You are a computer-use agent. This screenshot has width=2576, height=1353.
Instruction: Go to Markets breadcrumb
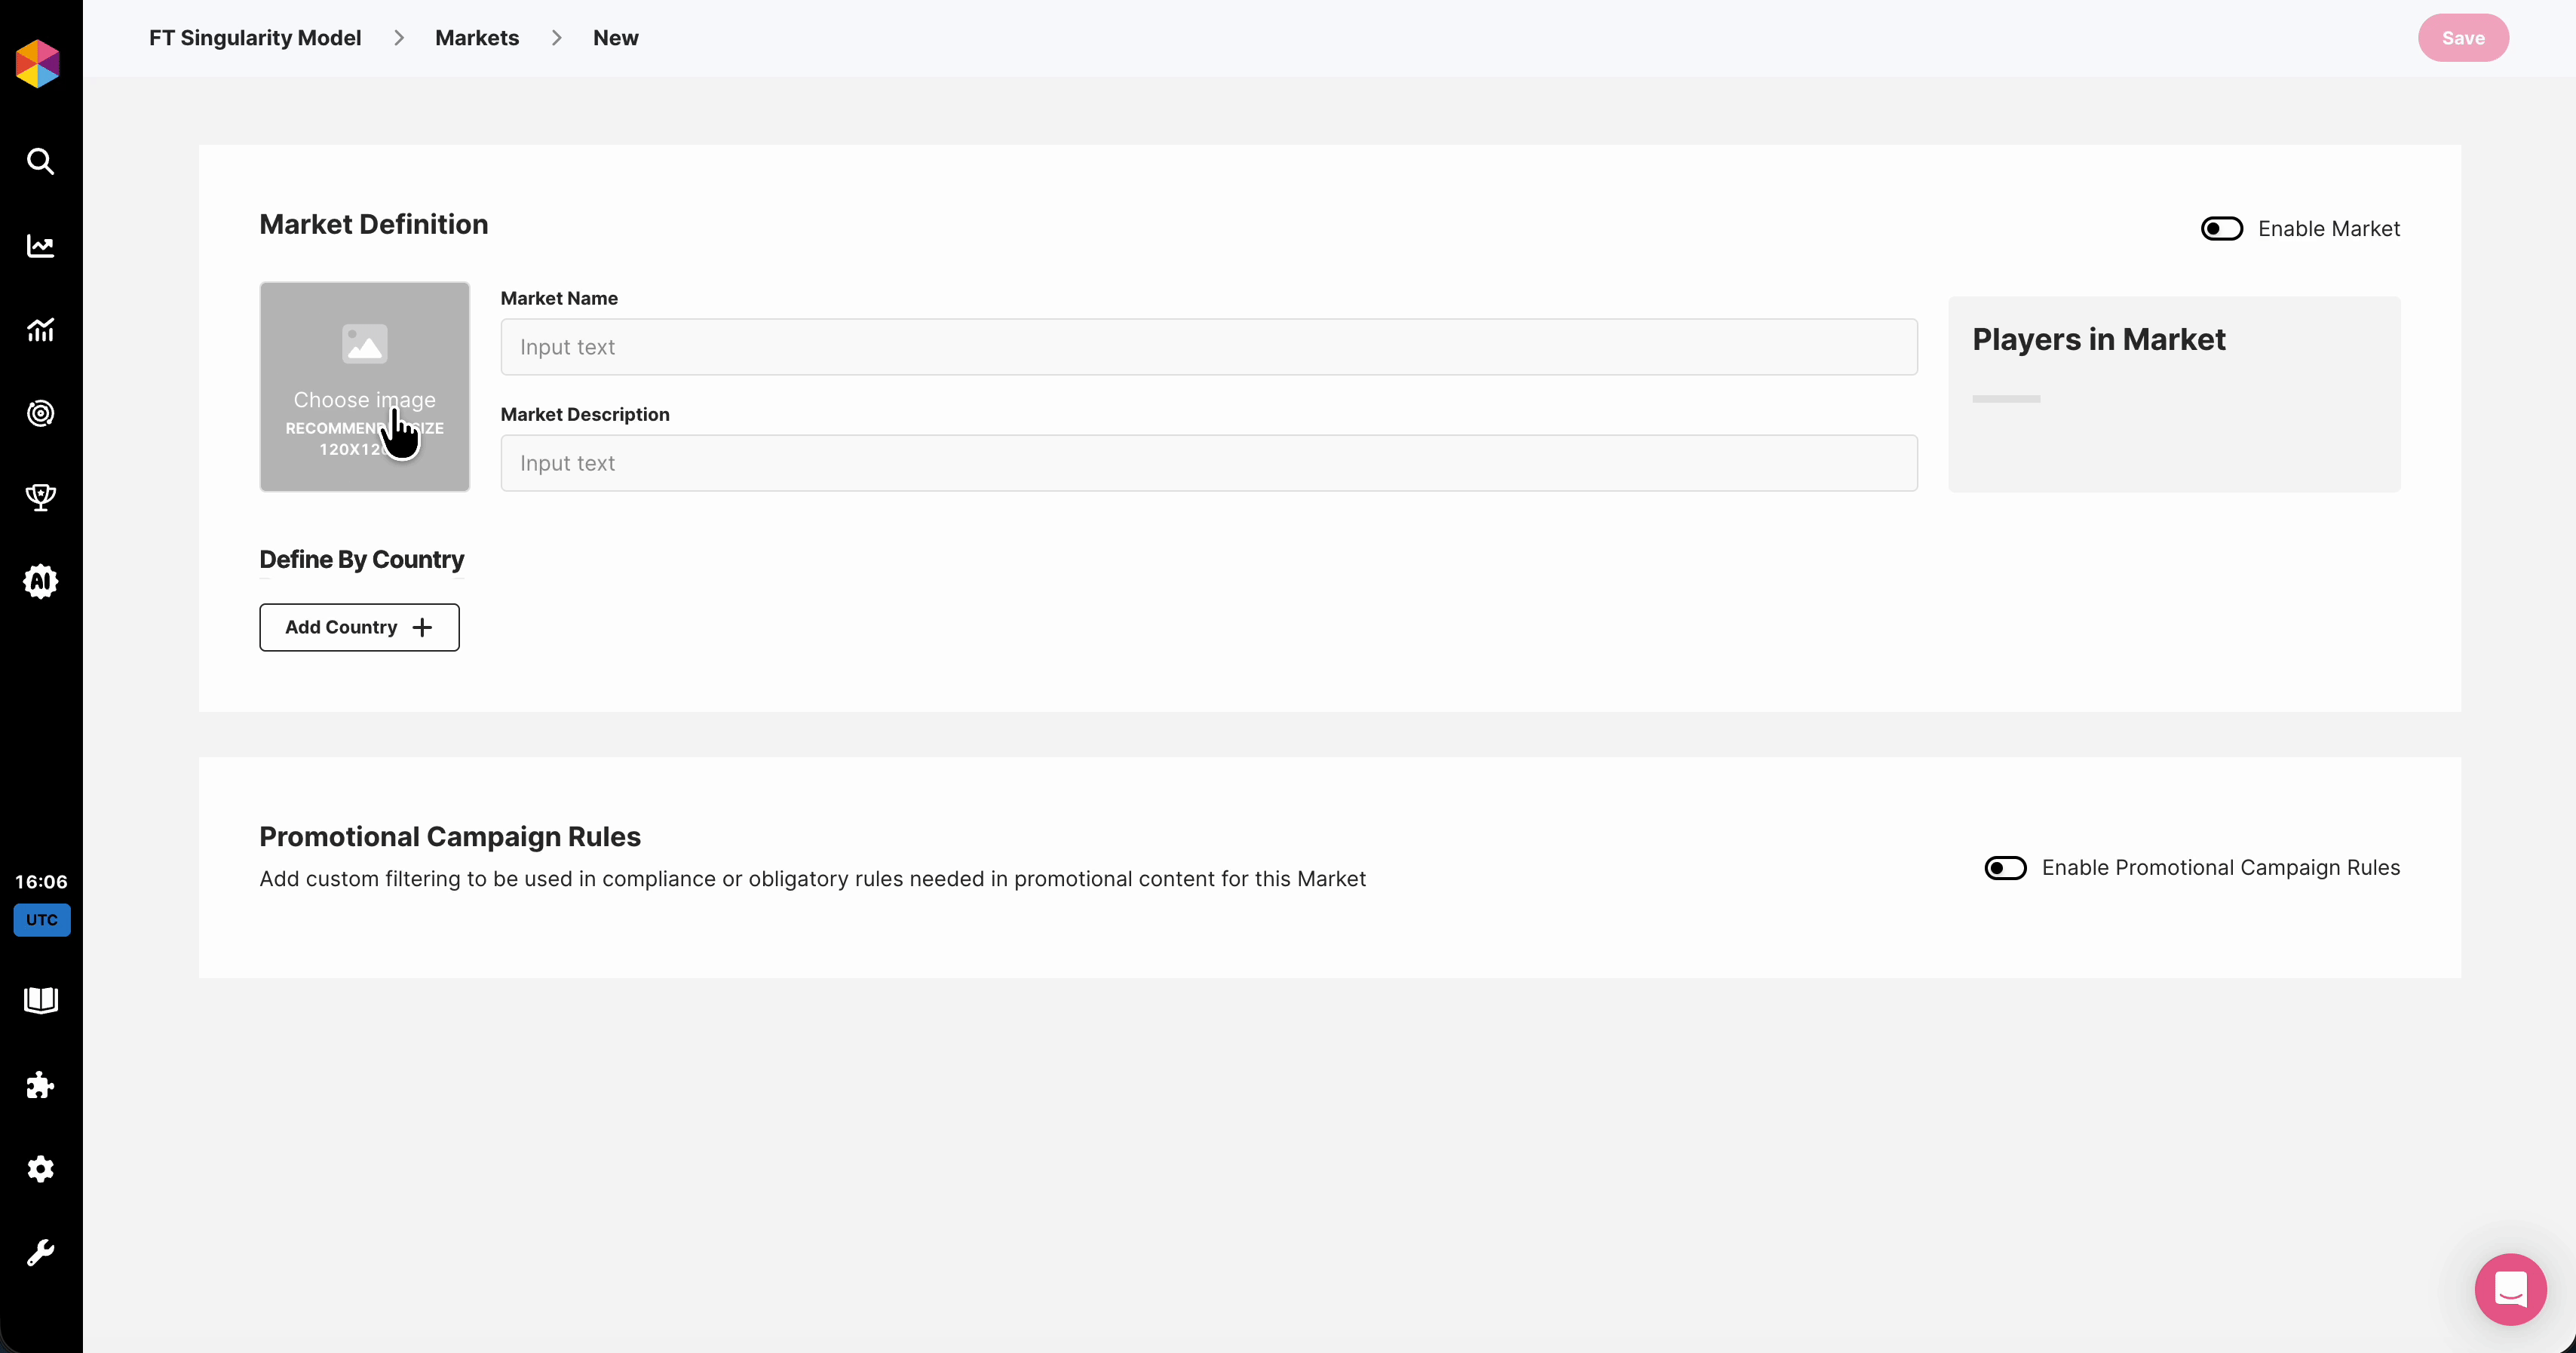[477, 38]
